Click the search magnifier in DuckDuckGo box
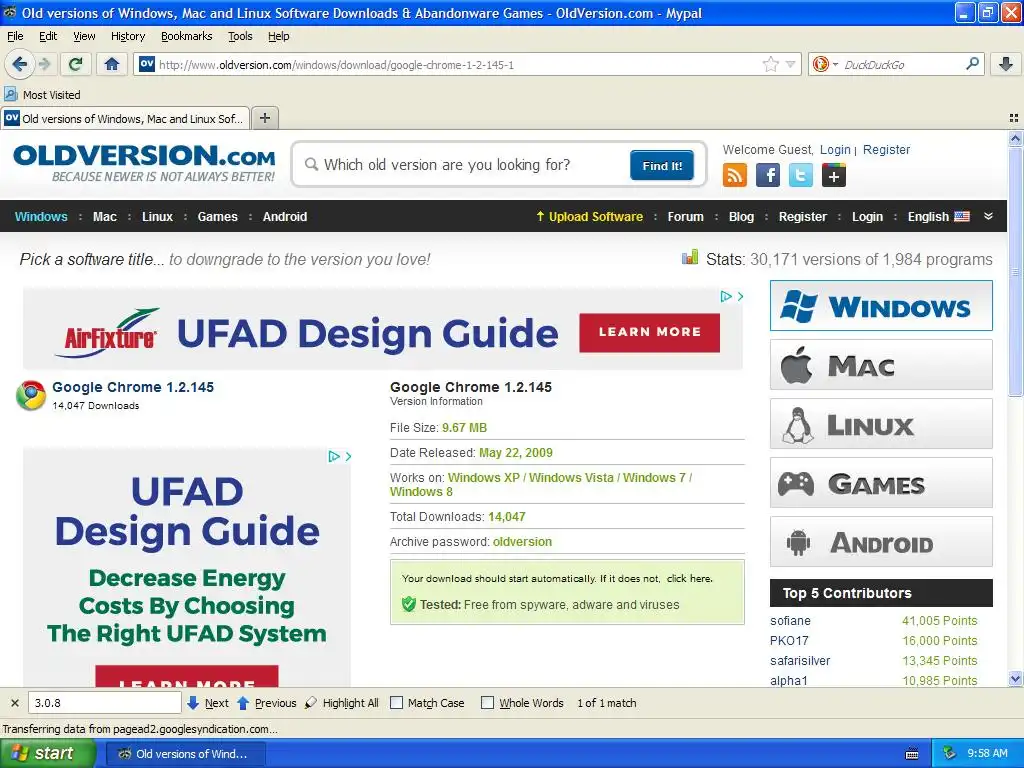Screen dimensions: 1024x768 [x=972, y=64]
